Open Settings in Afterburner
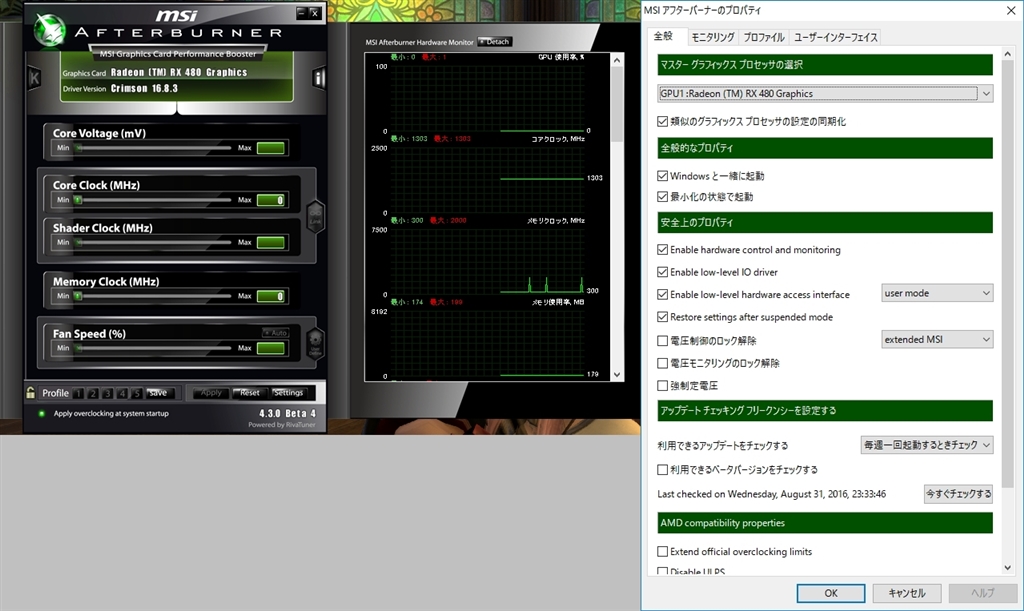Screen dimensions: 1024x611 pyautogui.click(x=288, y=393)
